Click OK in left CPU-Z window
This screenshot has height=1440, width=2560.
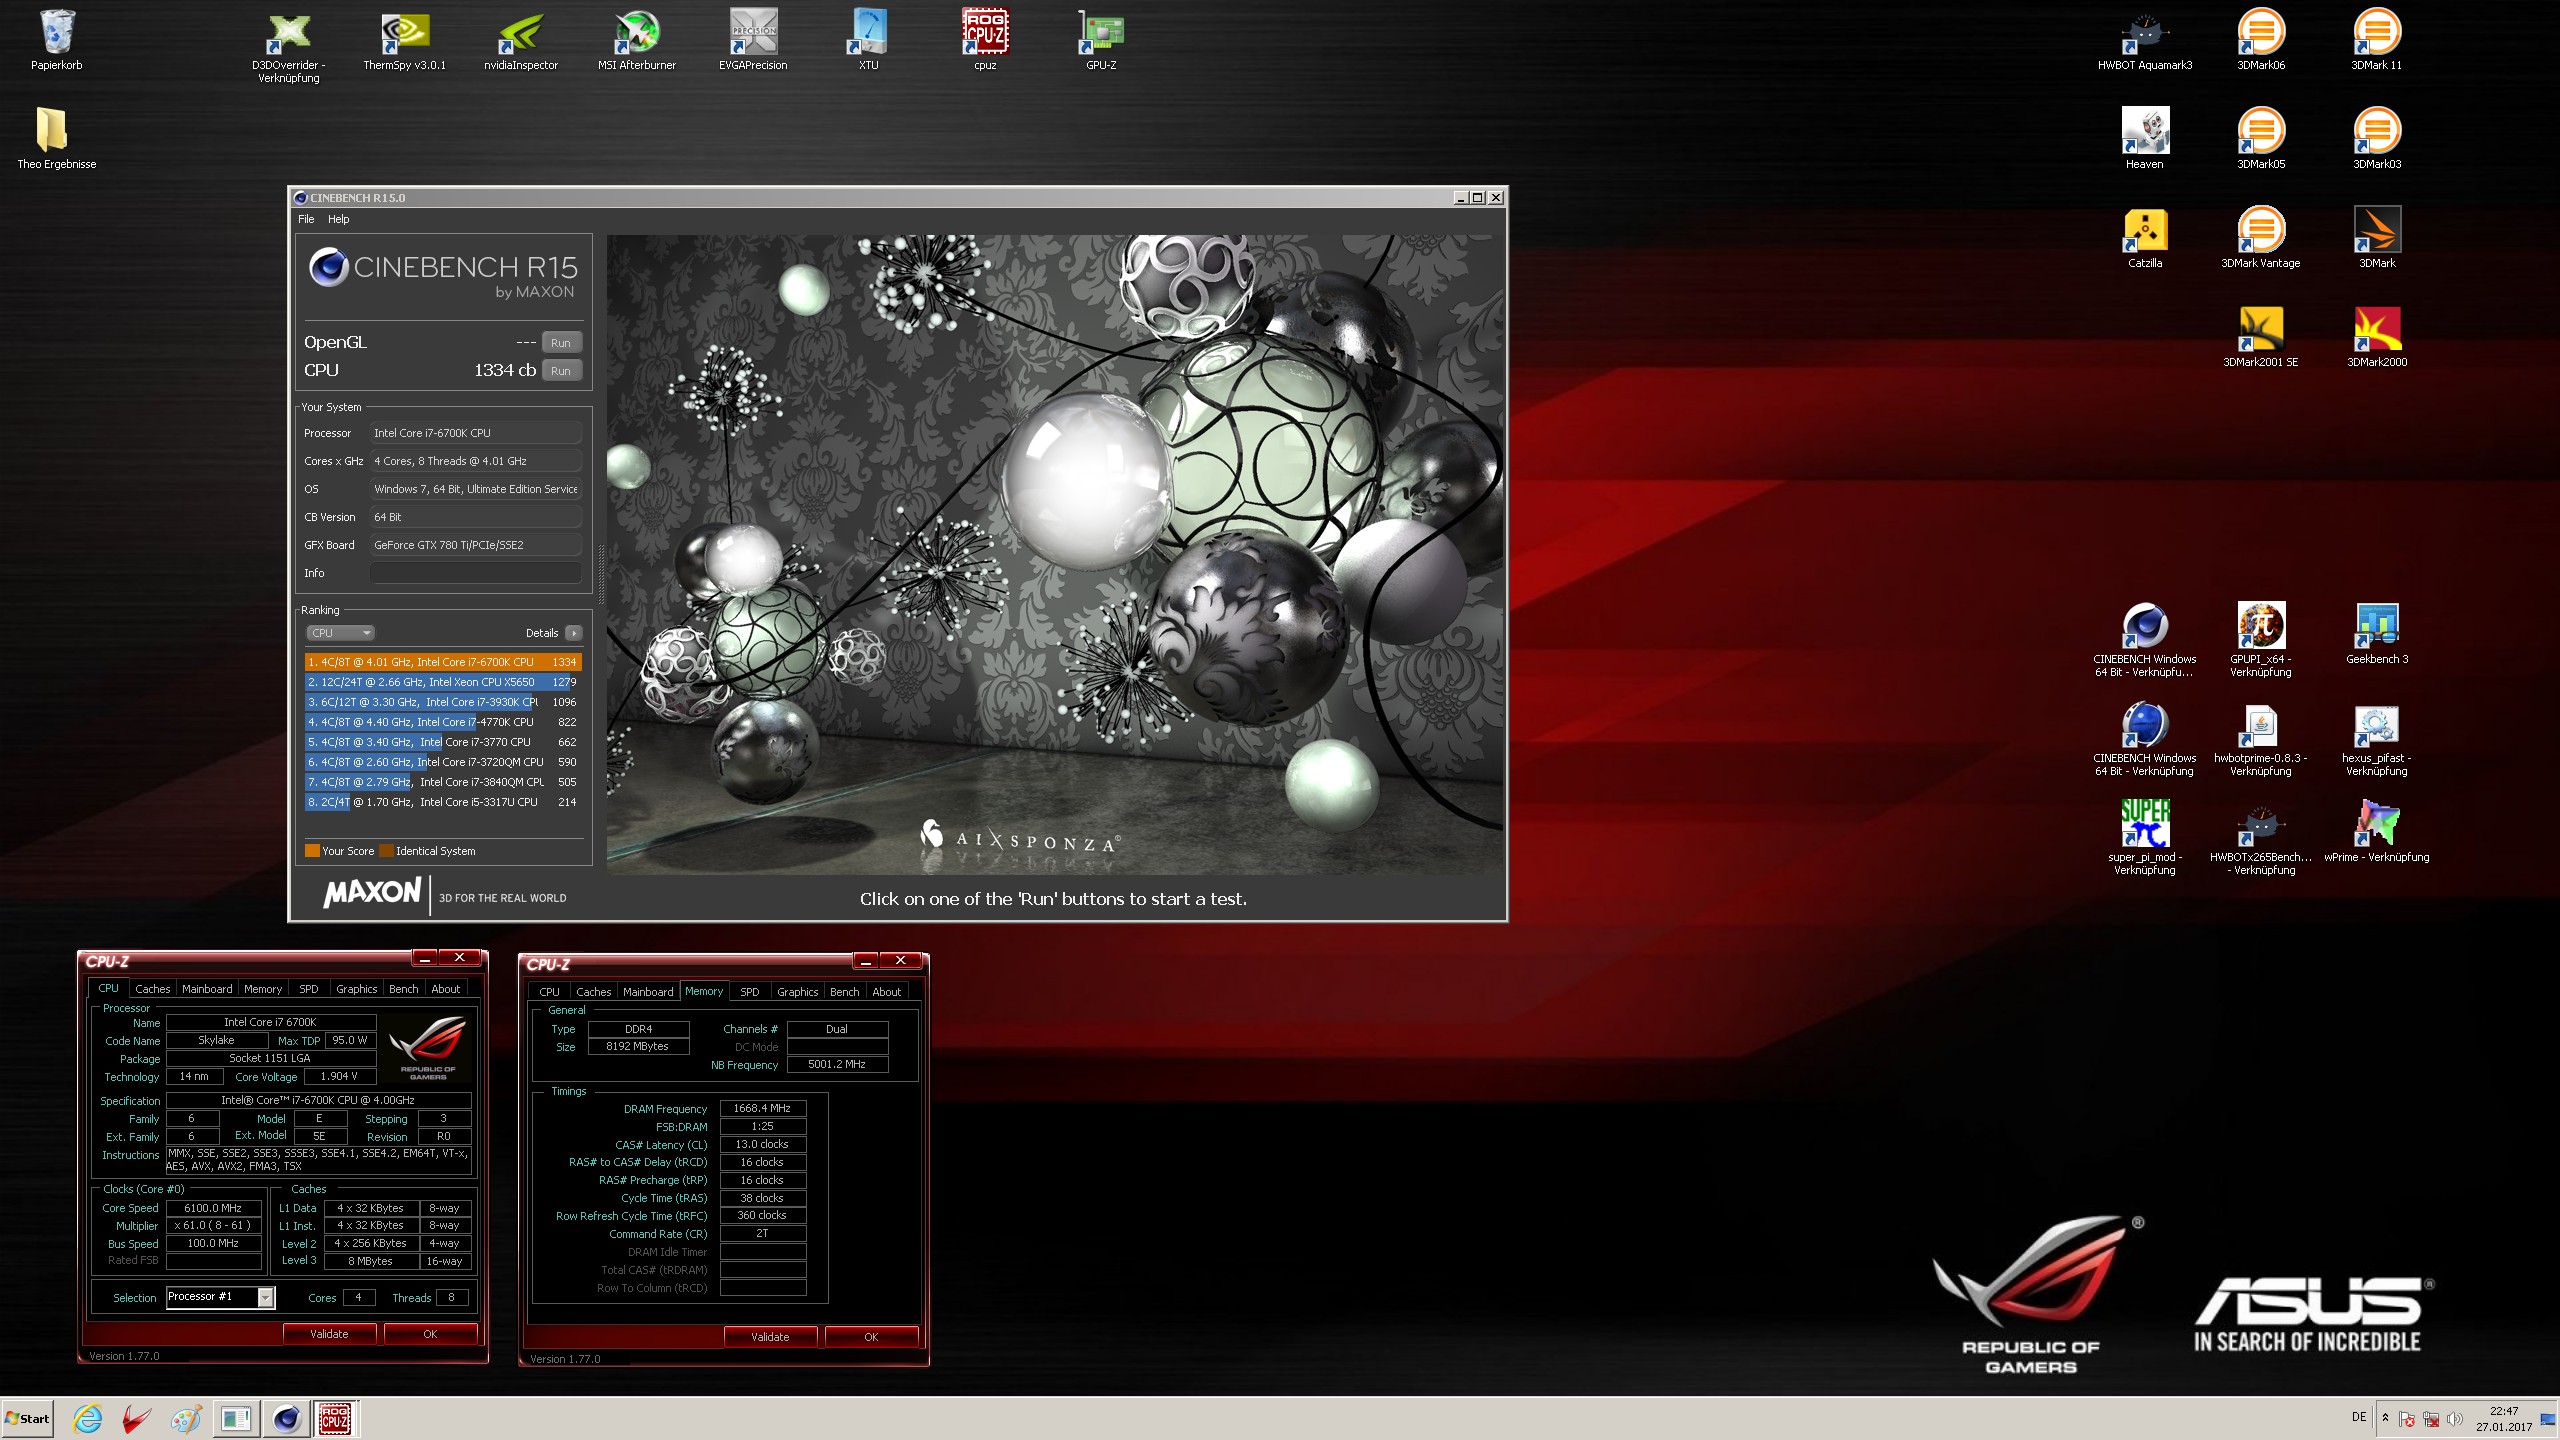[431, 1334]
